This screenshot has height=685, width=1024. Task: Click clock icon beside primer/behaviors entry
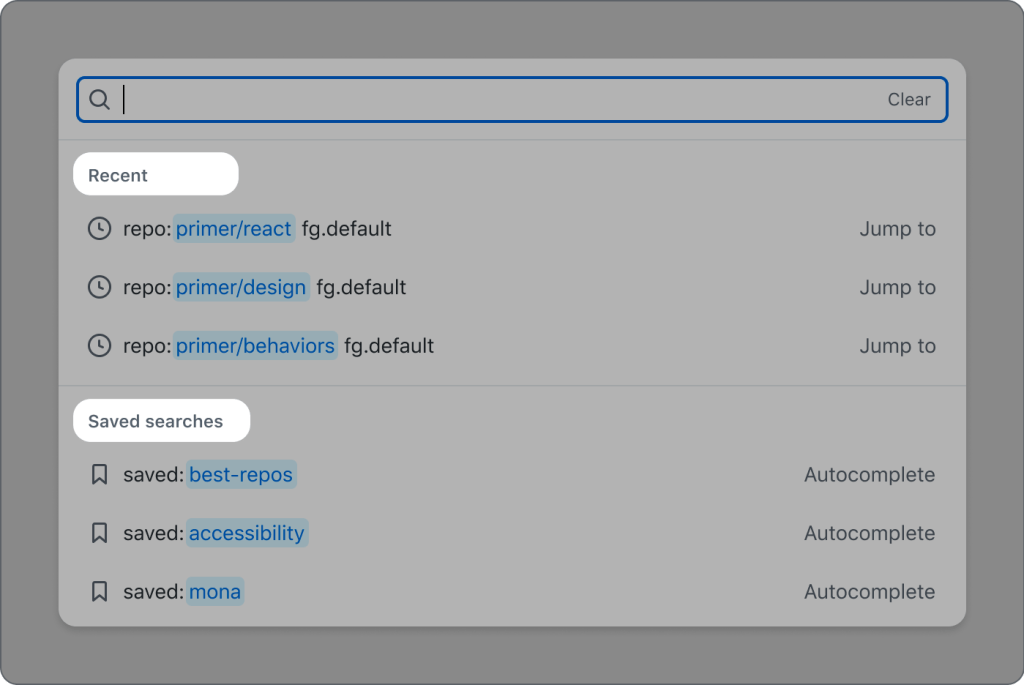99,346
